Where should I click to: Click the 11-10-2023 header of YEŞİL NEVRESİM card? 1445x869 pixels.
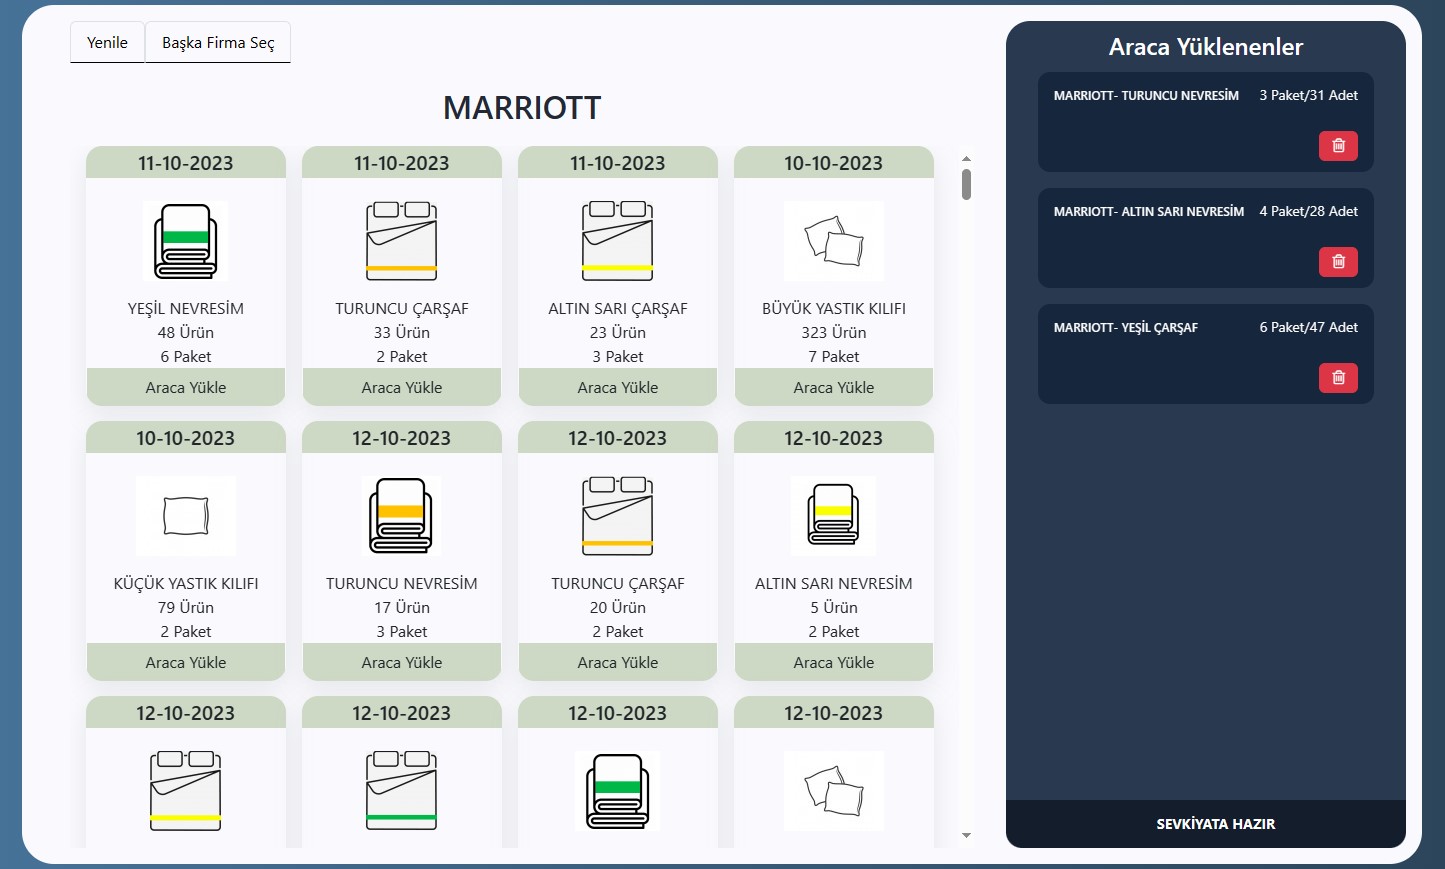[x=186, y=163]
